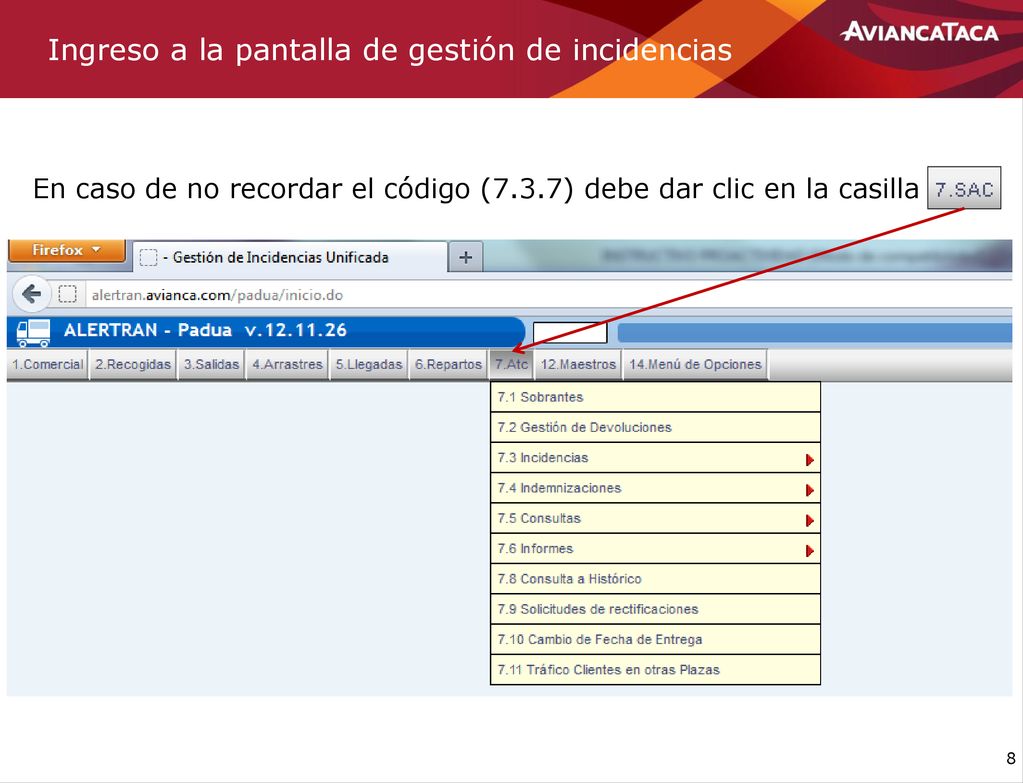Screen dimensions: 1023x783
Task: Open the 3.Salidas menu
Action: tap(211, 365)
